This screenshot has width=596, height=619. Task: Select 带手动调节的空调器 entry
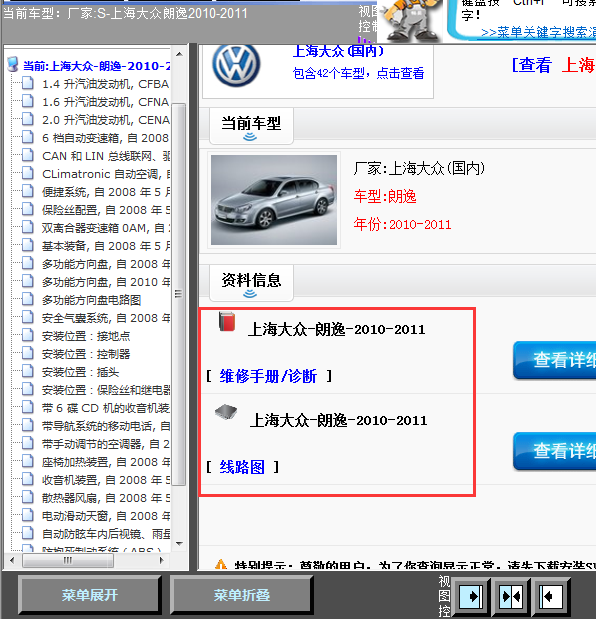105,444
